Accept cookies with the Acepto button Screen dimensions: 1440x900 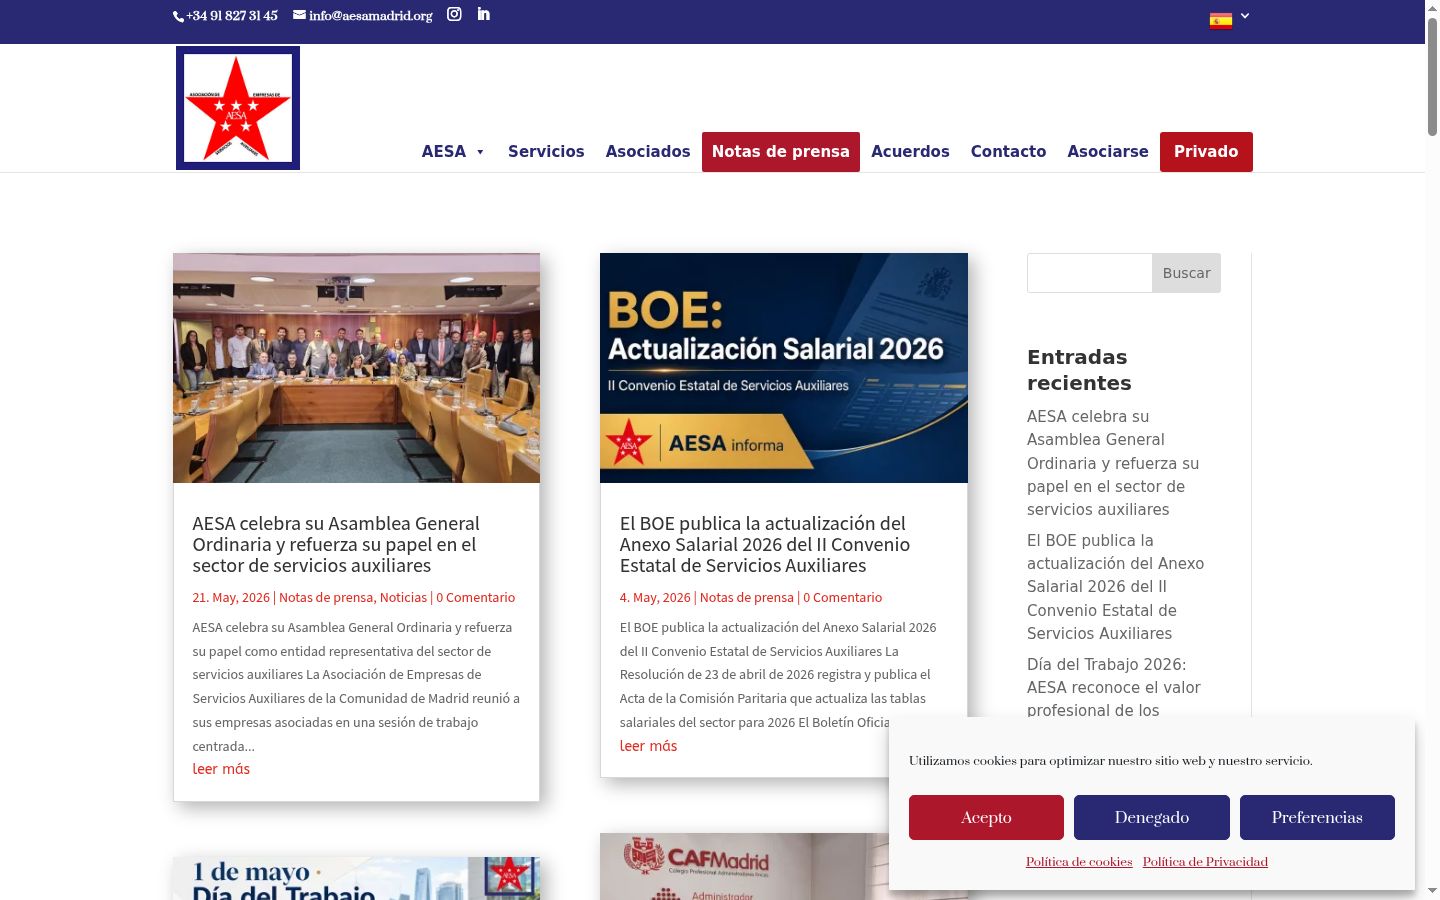[x=986, y=818]
